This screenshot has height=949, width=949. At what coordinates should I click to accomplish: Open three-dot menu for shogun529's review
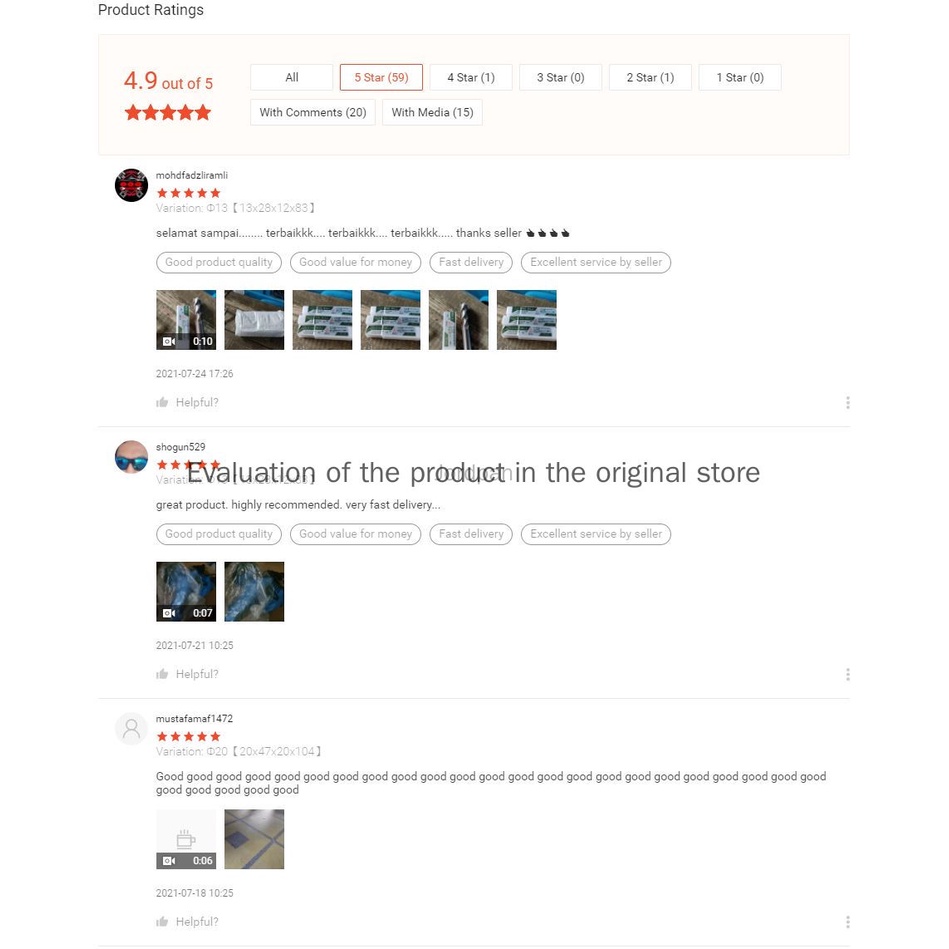click(847, 674)
